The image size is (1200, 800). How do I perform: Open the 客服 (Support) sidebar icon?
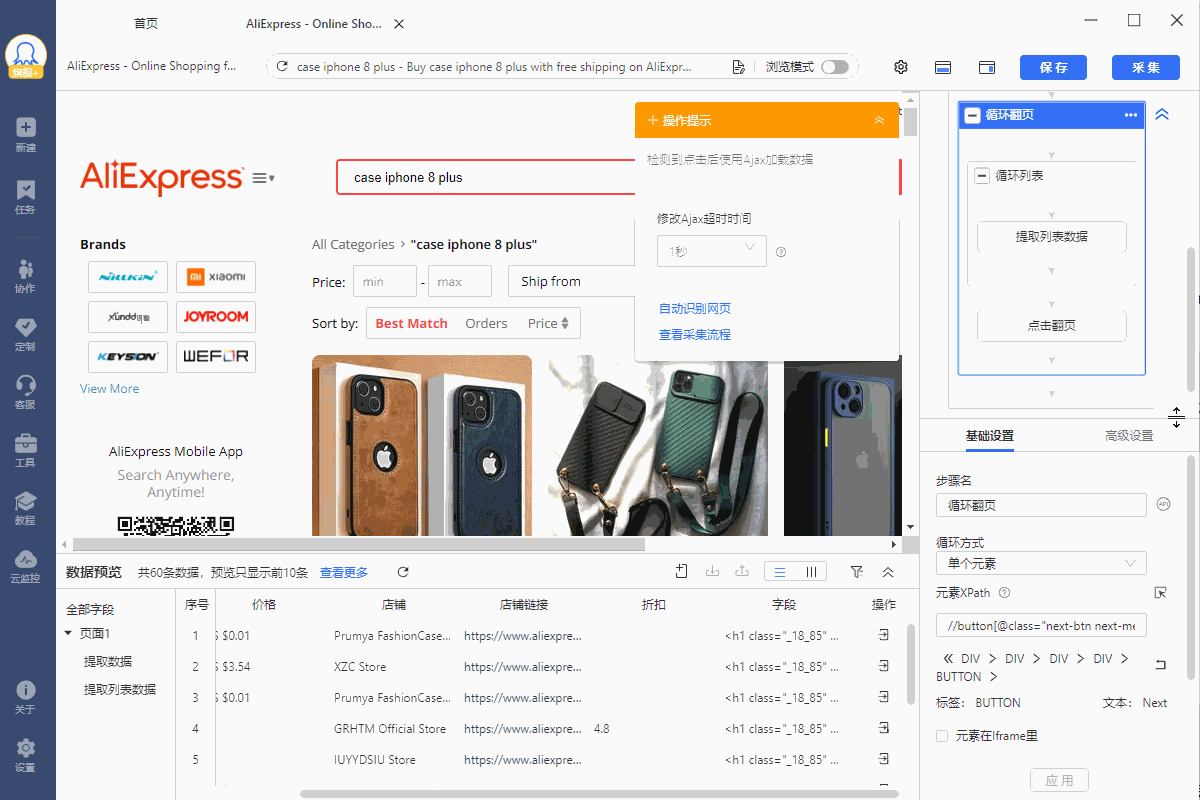(26, 392)
